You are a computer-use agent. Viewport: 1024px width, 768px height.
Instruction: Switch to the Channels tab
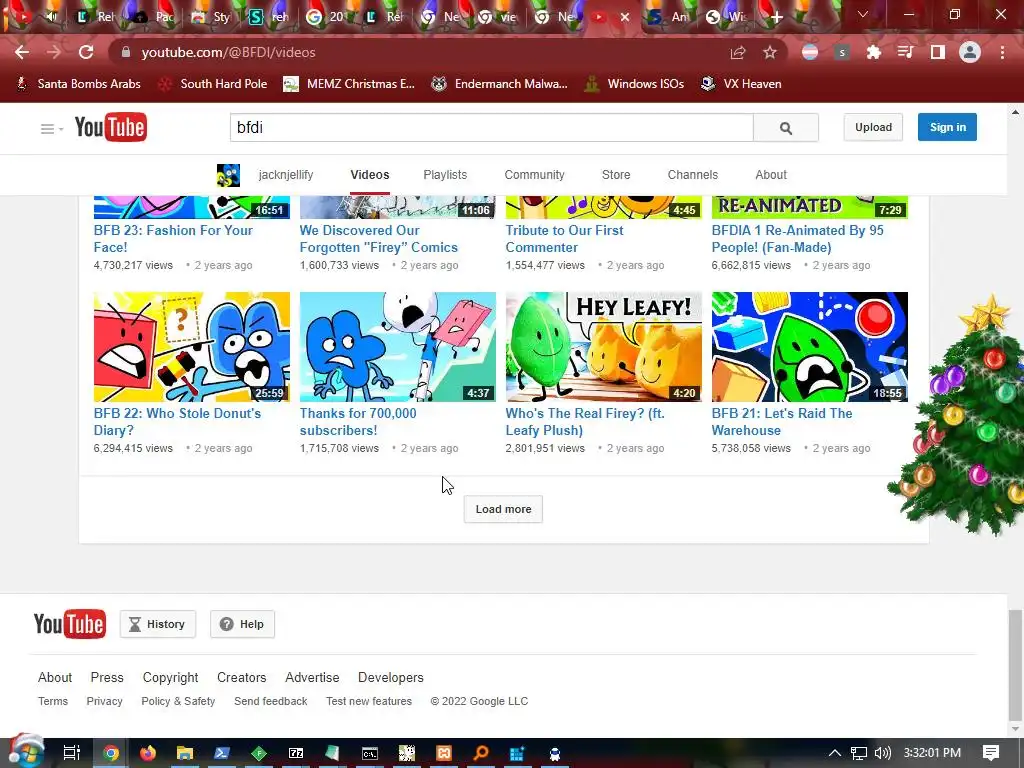(x=692, y=175)
